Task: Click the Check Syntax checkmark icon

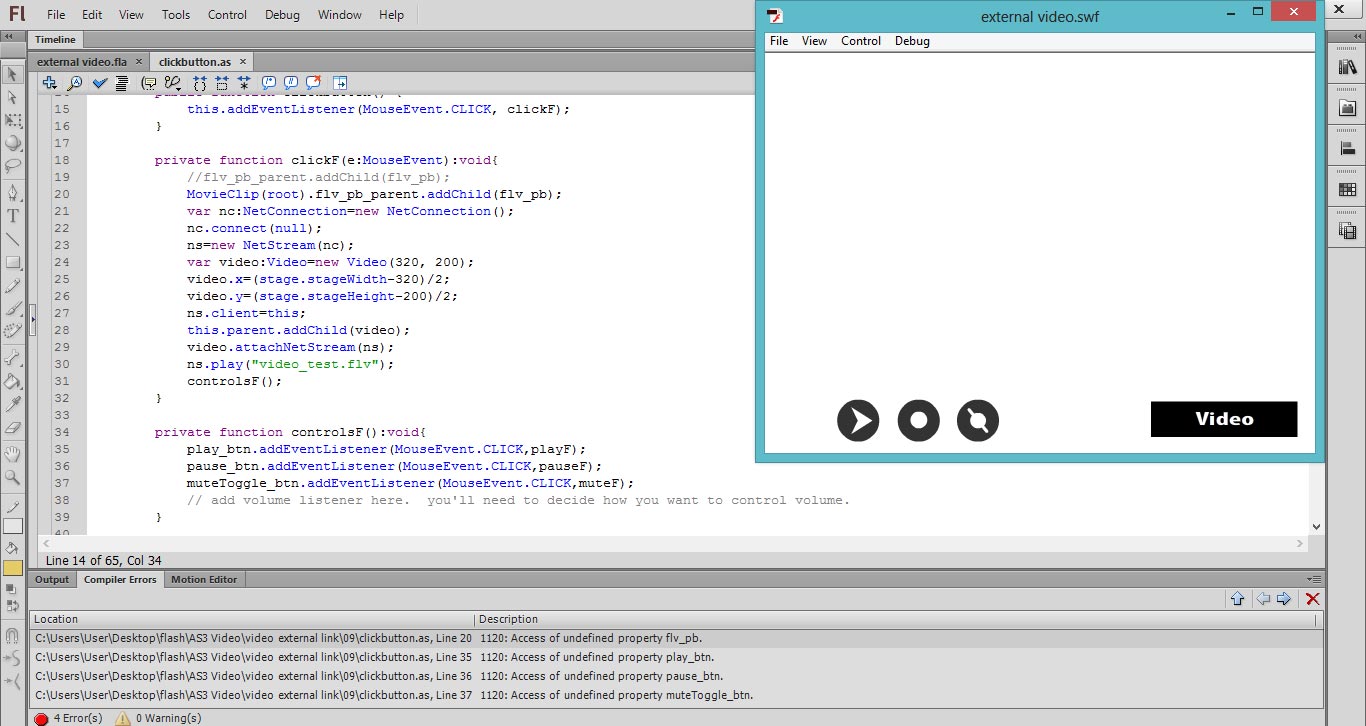Action: tap(100, 83)
